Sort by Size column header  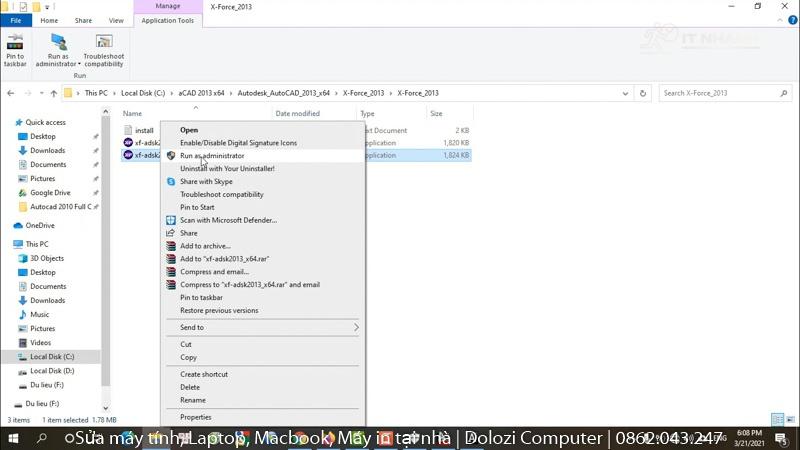tap(436, 113)
